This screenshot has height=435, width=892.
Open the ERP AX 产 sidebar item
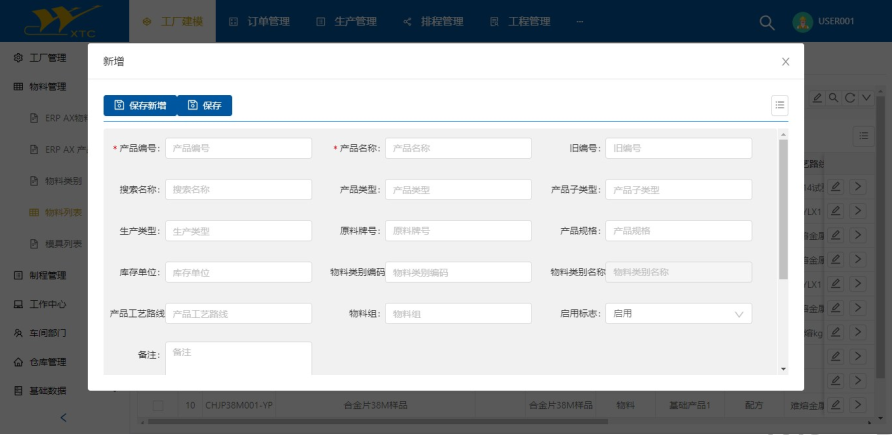pyautogui.click(x=59, y=150)
